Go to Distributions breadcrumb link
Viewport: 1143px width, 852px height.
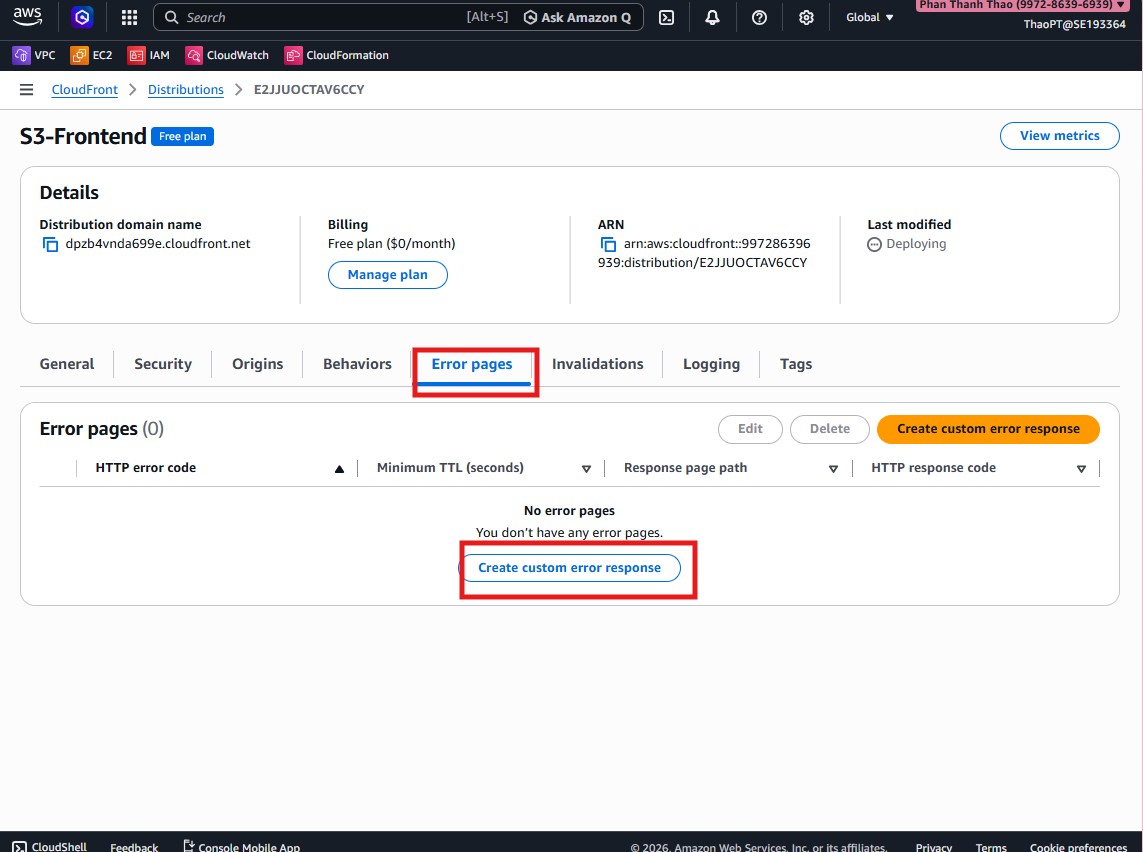(x=186, y=90)
